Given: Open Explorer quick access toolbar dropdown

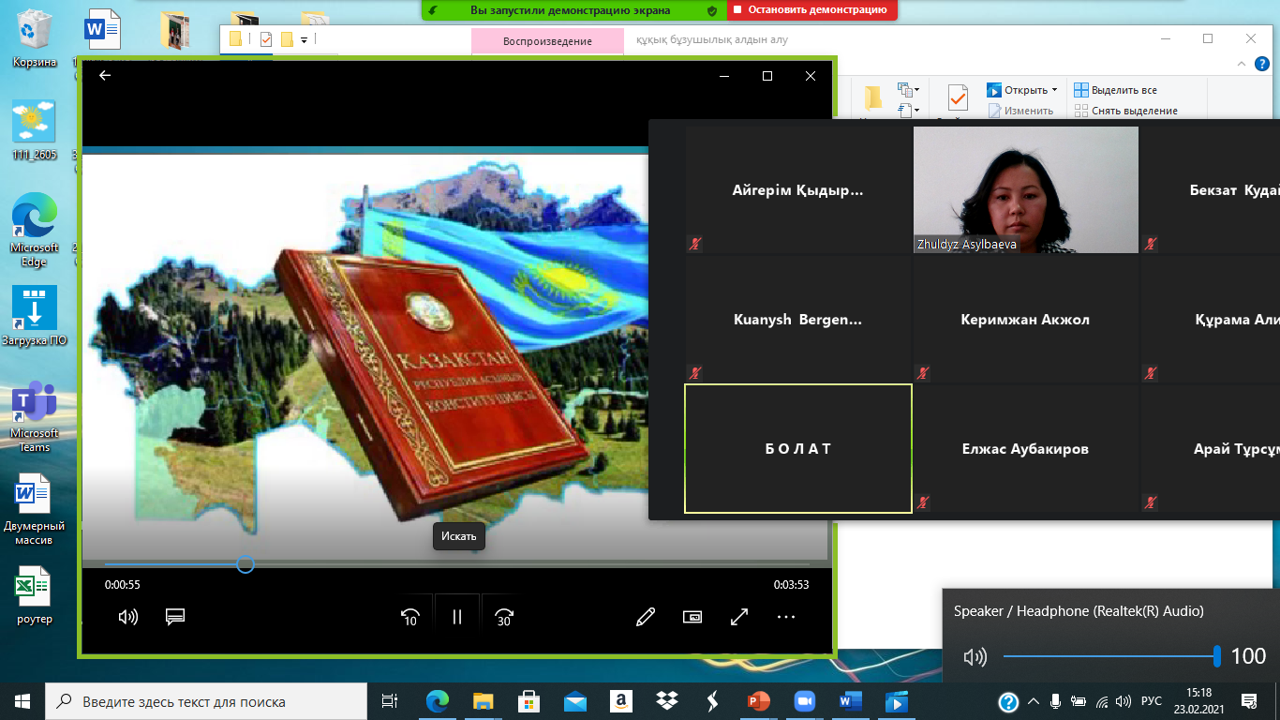Looking at the screenshot, I should 304,40.
